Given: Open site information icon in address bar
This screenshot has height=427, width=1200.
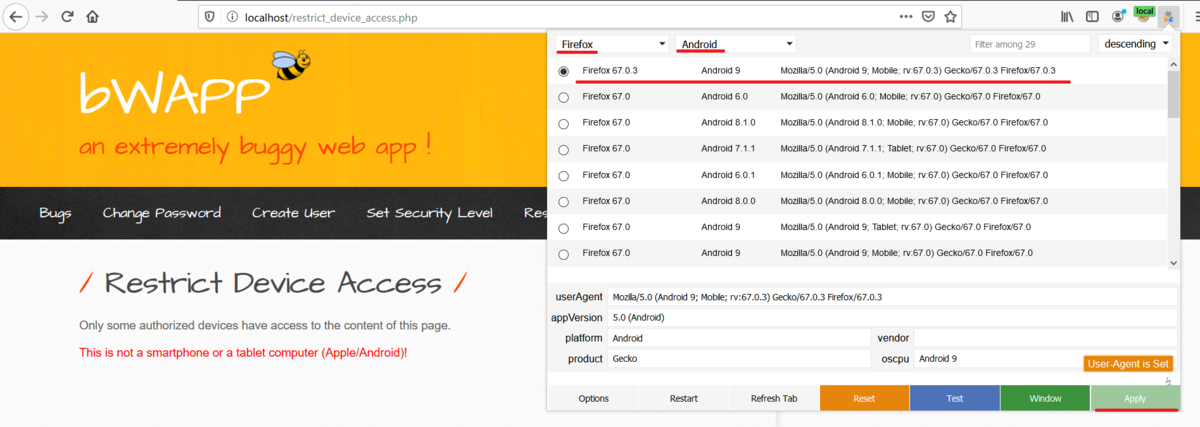Looking at the screenshot, I should pyautogui.click(x=231, y=17).
